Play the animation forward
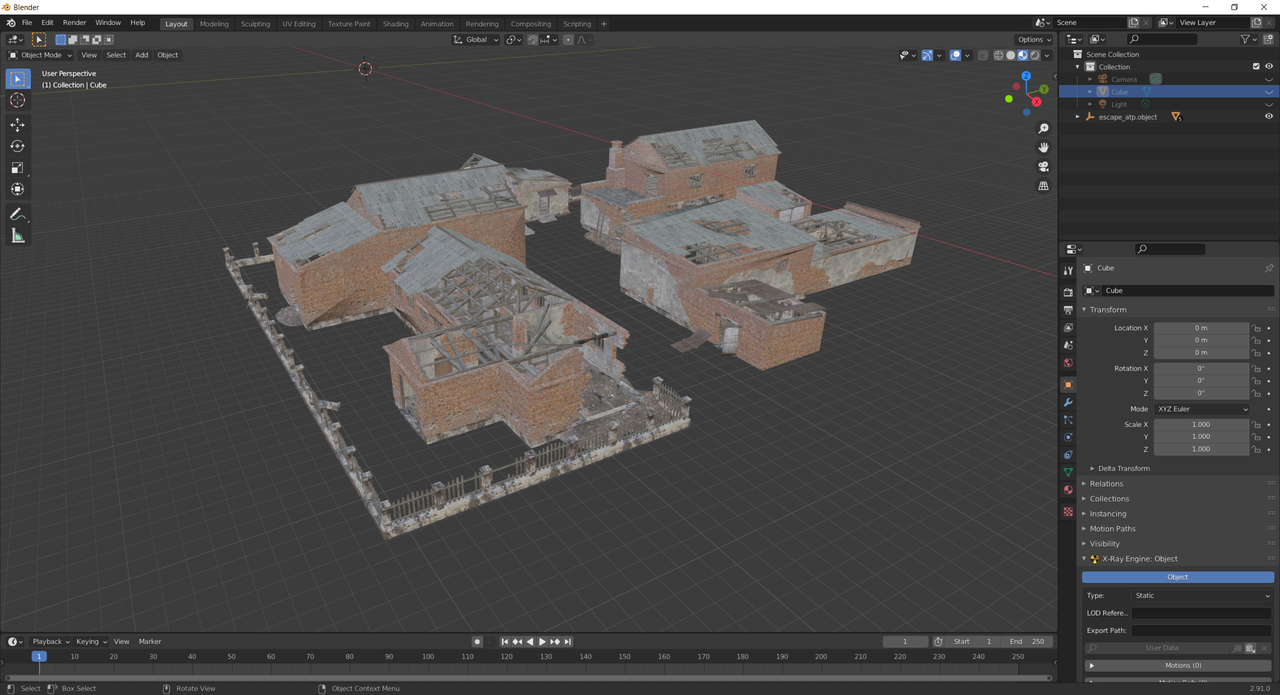 542,641
